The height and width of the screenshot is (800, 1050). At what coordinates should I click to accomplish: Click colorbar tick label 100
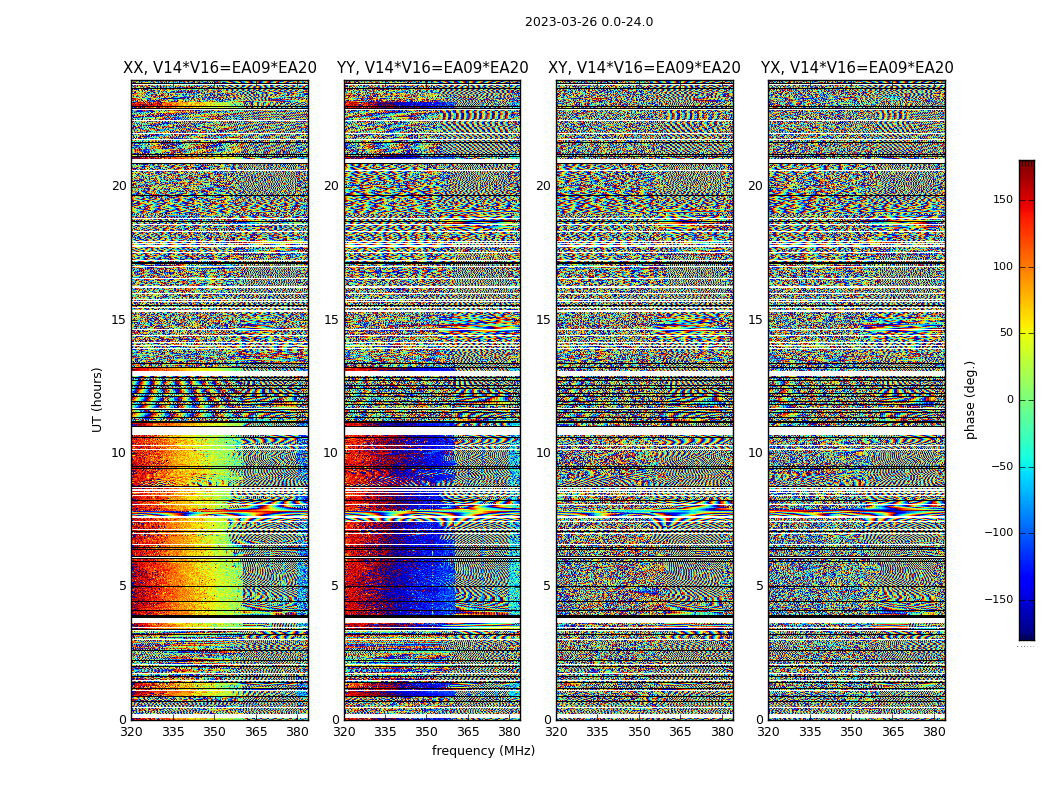click(1002, 266)
